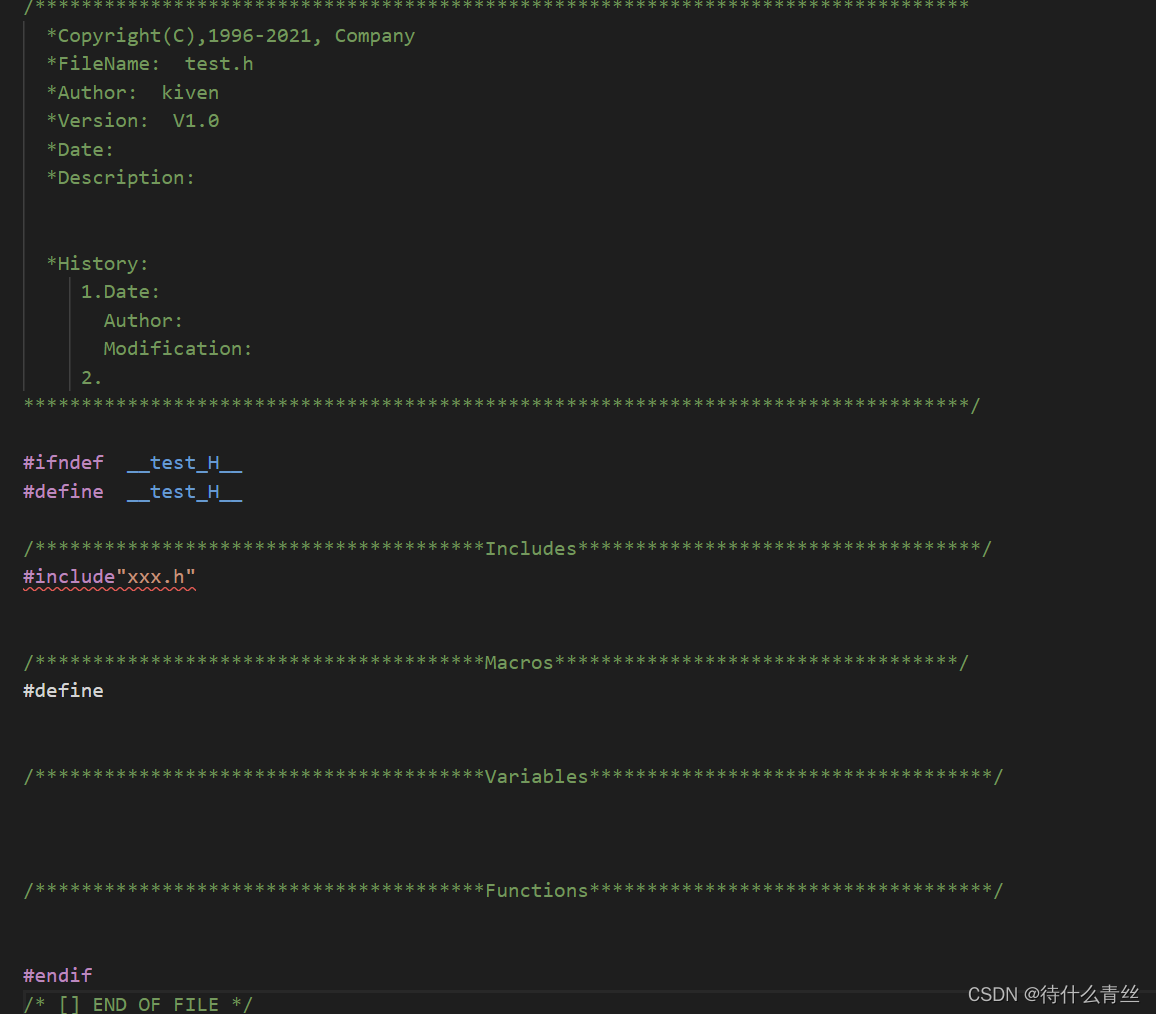
Task: Click the '*History:' comment line
Action: click(97, 263)
